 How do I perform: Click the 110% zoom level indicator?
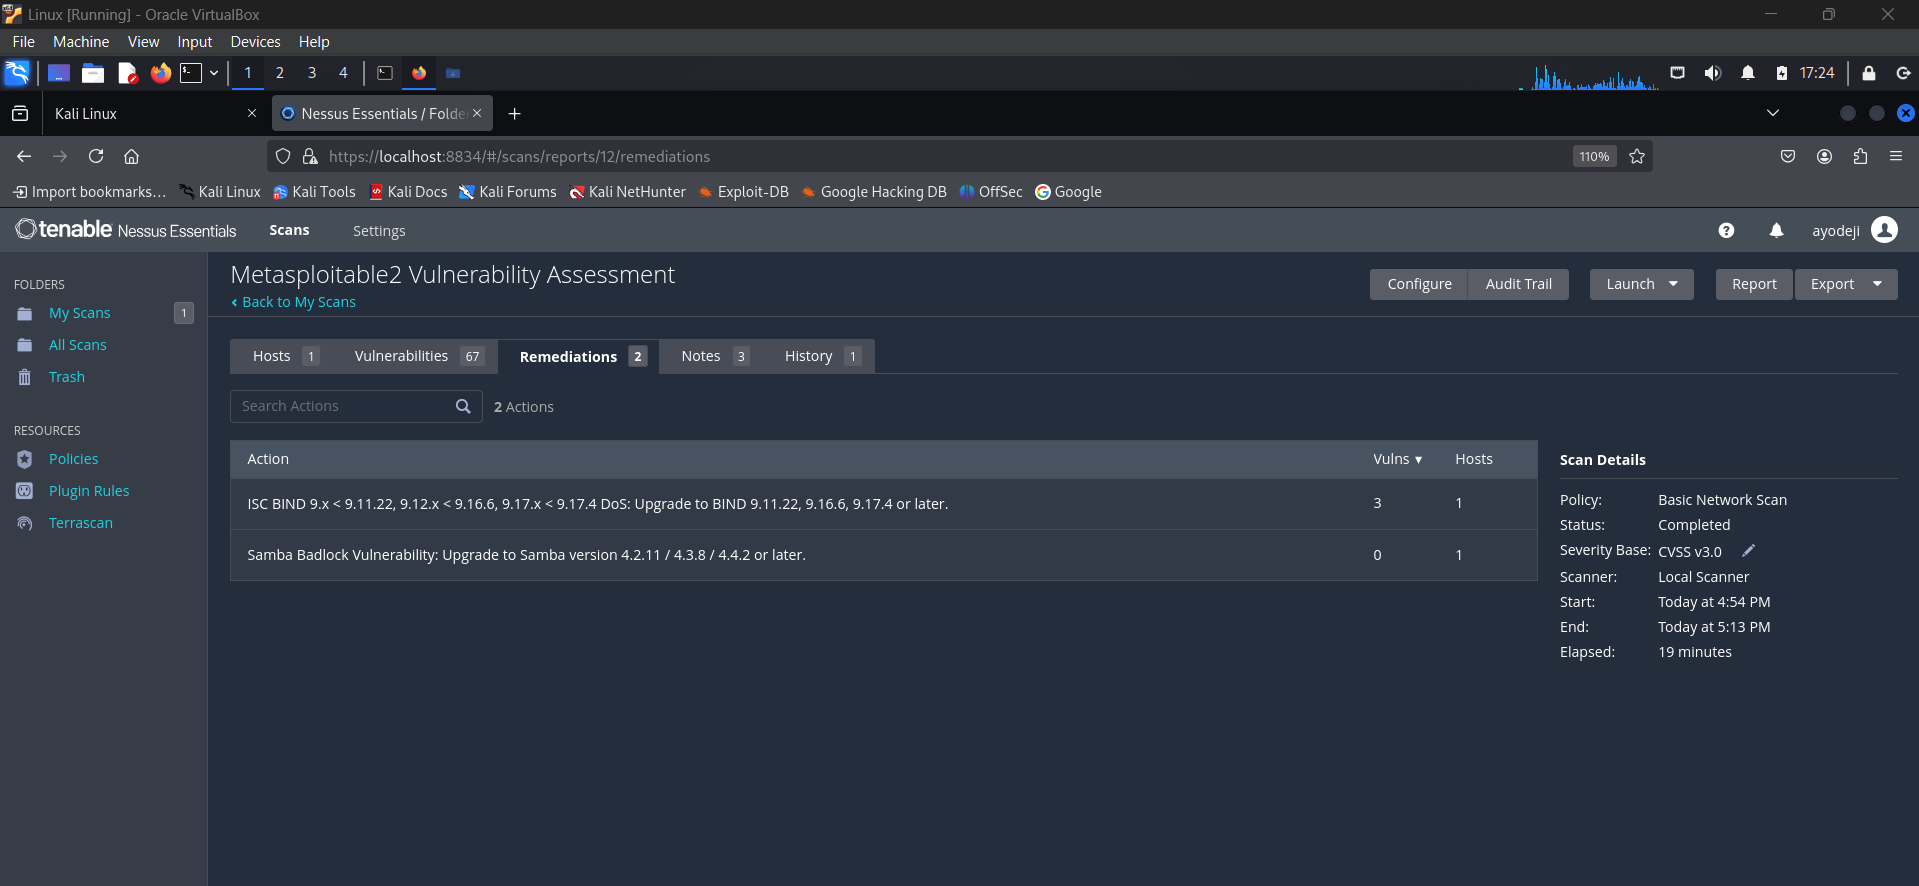(x=1594, y=156)
